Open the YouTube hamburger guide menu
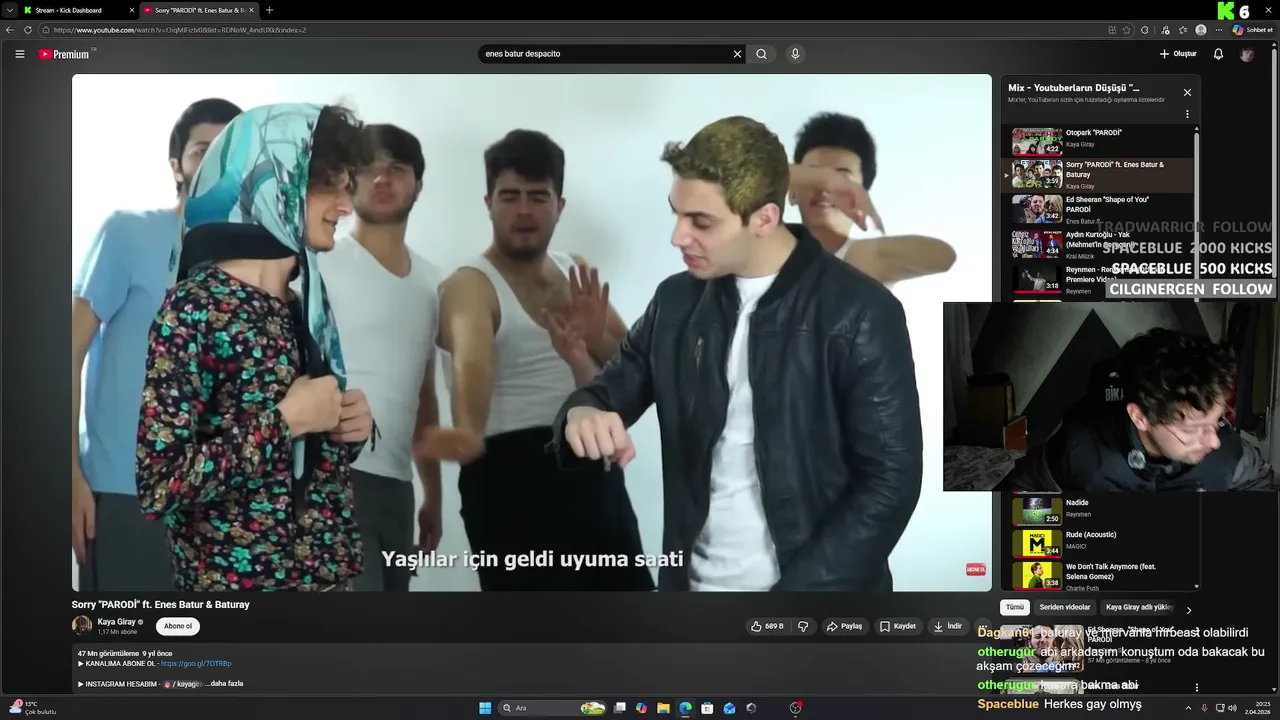 point(19,54)
